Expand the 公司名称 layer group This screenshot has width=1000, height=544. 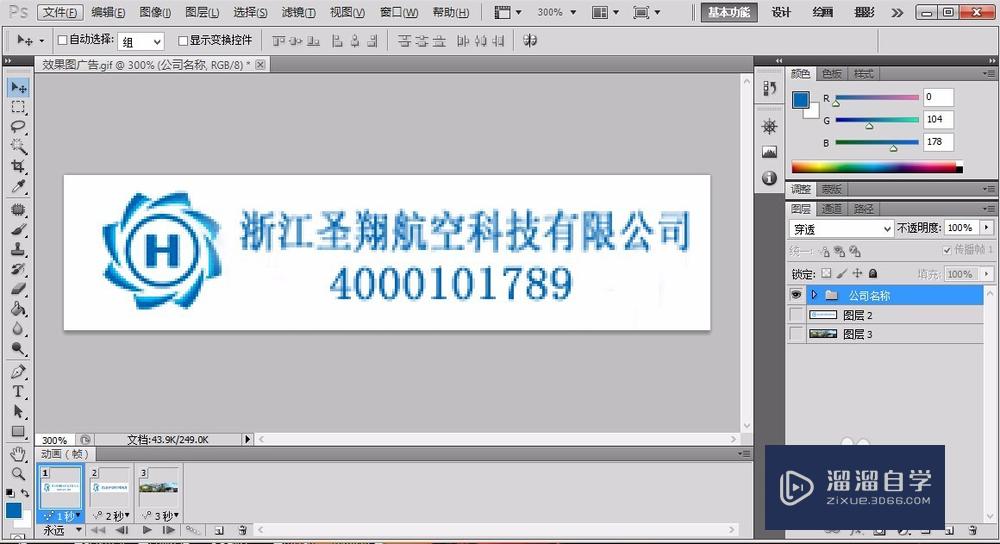(814, 295)
